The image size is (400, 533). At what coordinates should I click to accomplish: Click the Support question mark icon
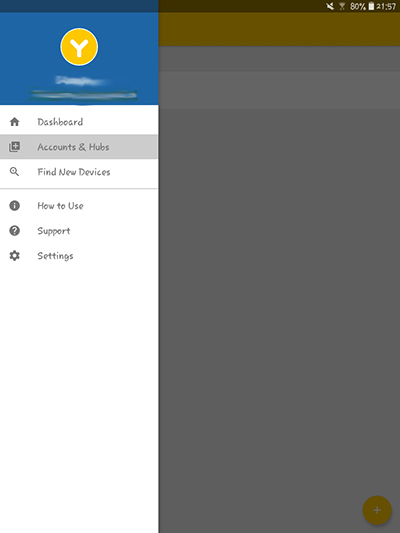coord(14,231)
